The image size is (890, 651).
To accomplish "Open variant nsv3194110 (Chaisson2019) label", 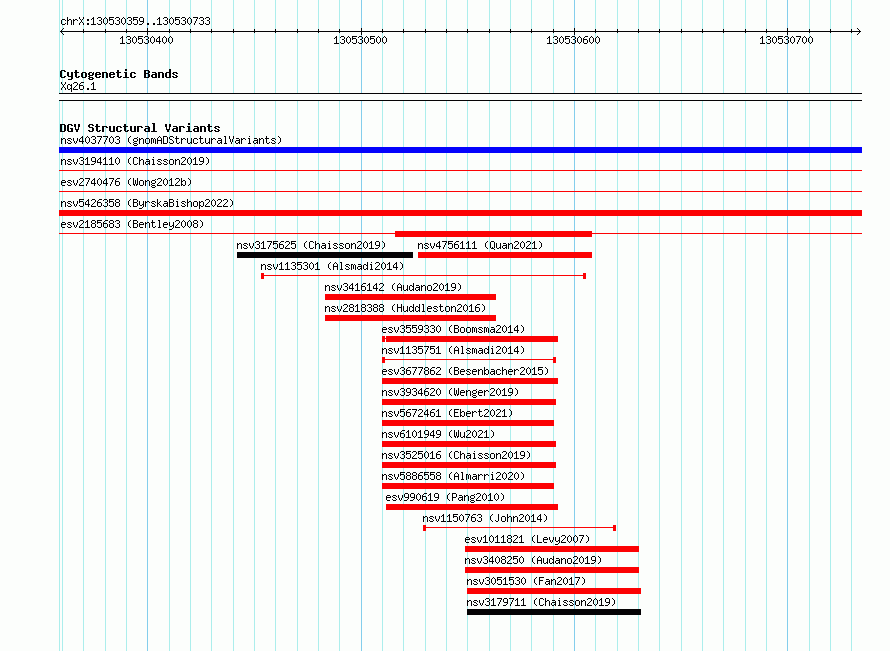I will (x=135, y=161).
